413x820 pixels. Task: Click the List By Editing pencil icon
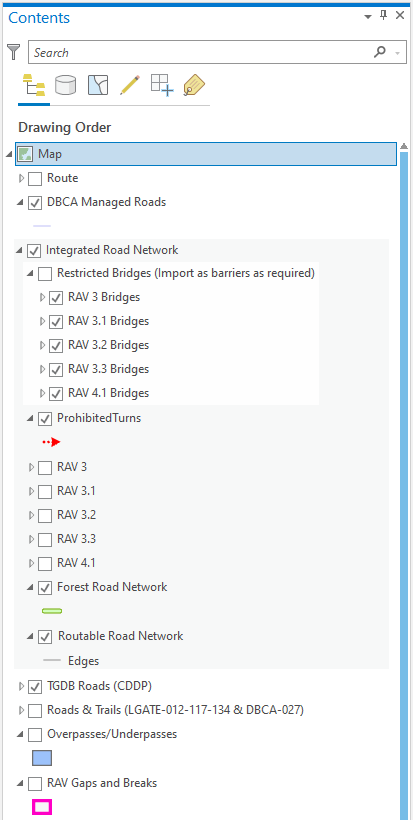tap(130, 85)
